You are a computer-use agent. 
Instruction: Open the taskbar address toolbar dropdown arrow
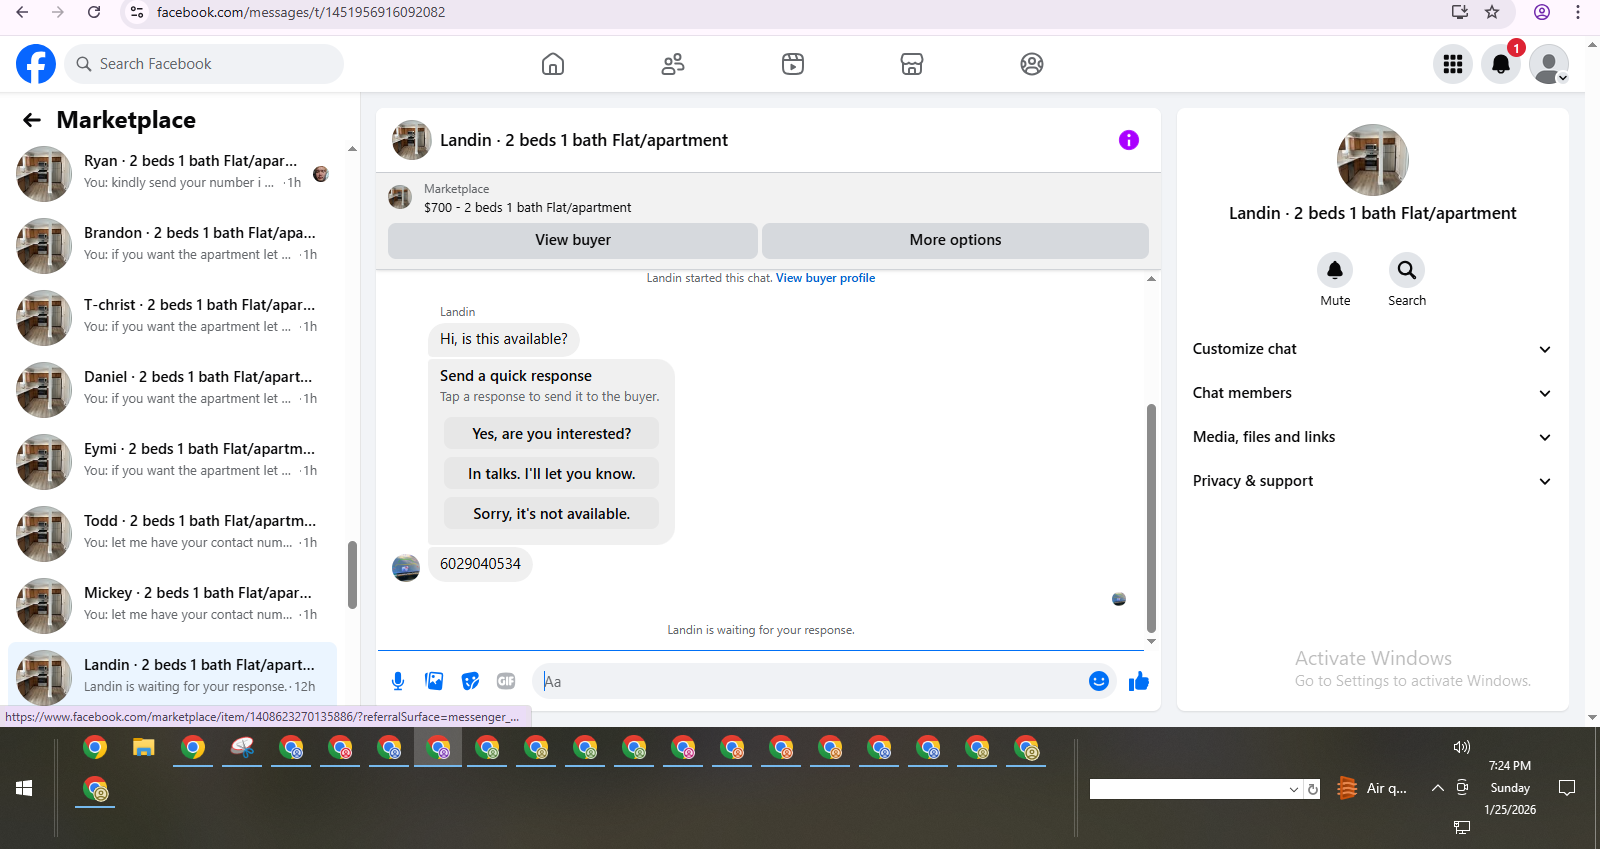coord(1294,789)
